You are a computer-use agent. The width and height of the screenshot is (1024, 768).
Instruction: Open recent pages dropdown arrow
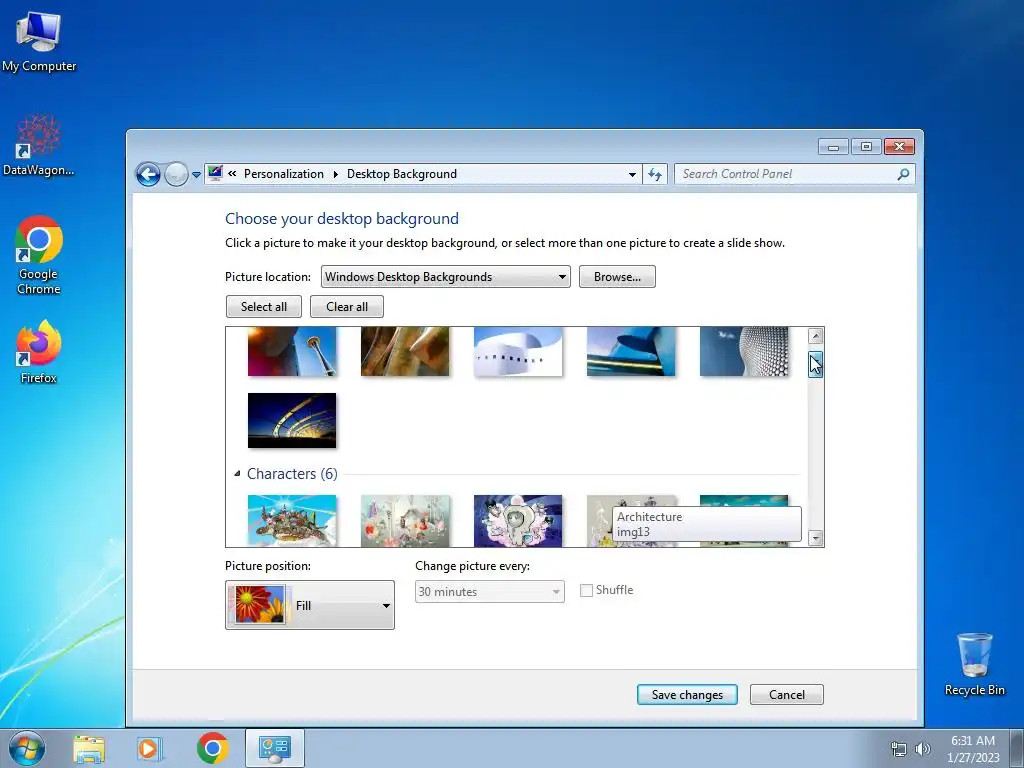(196, 175)
